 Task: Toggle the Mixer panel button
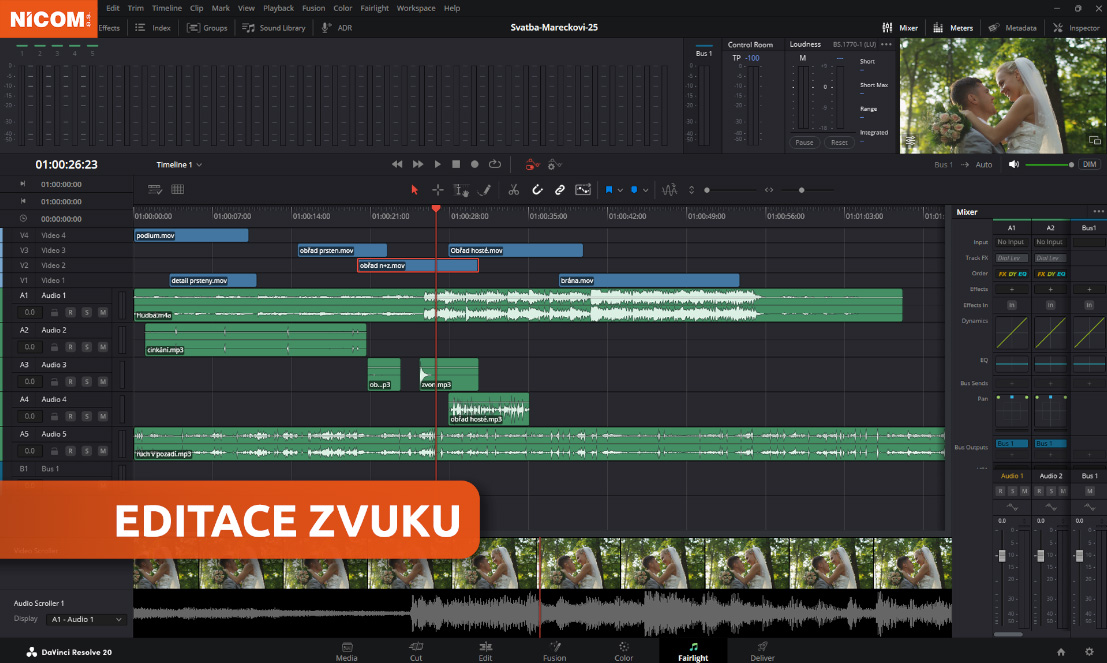[x=900, y=28]
